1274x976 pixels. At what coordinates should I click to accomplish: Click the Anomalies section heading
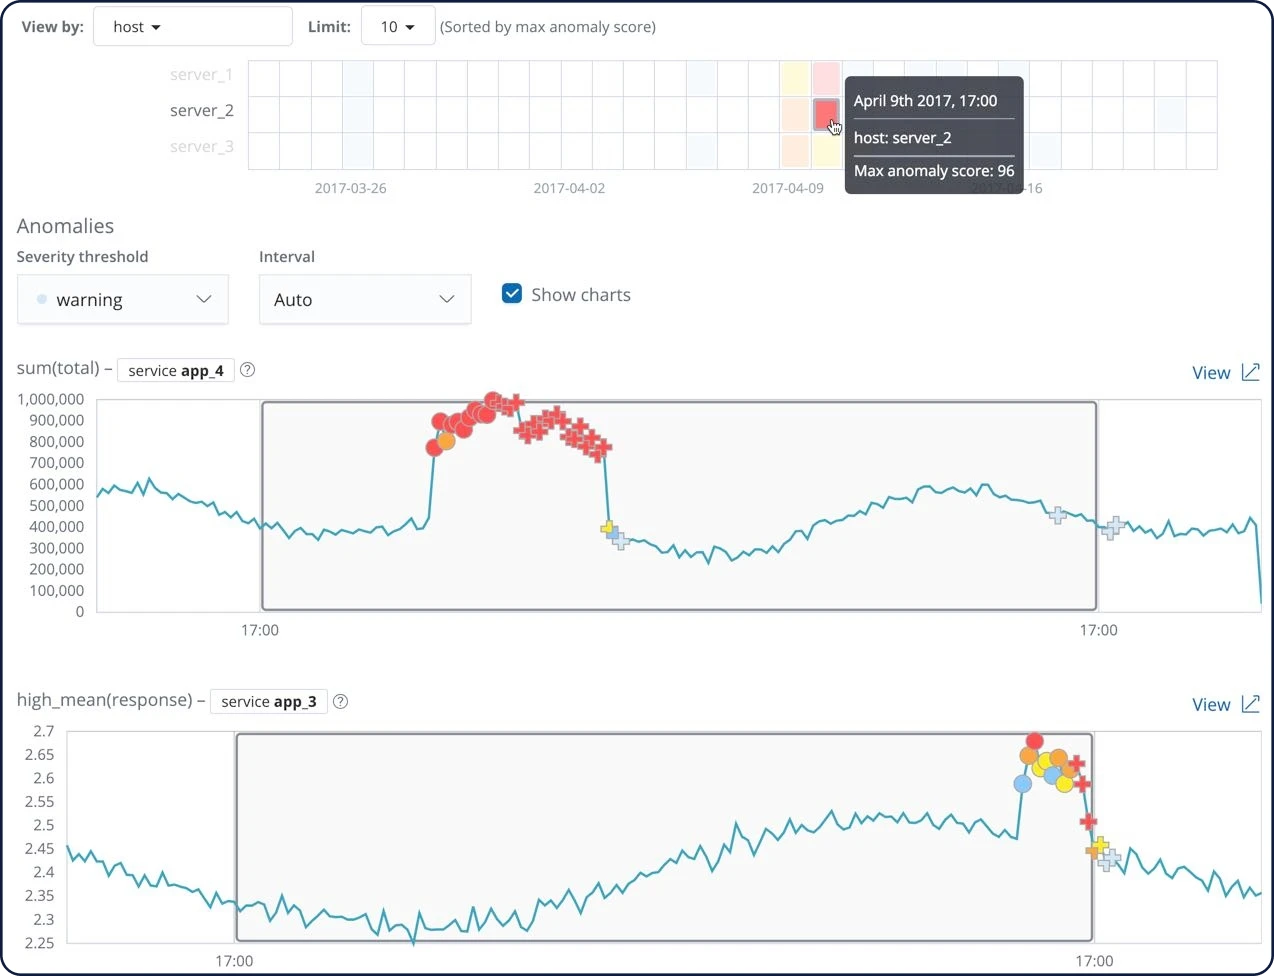click(65, 226)
